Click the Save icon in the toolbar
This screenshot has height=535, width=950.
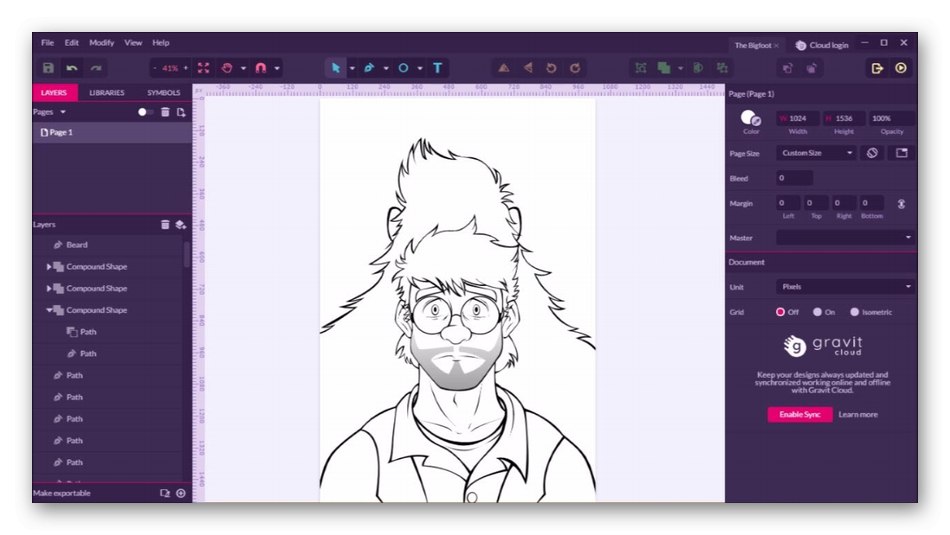coord(48,68)
